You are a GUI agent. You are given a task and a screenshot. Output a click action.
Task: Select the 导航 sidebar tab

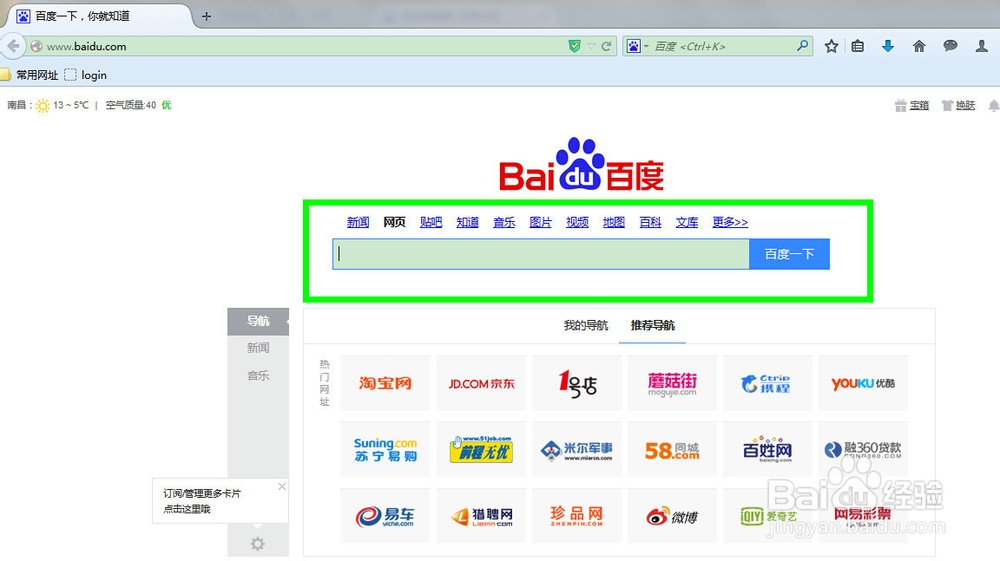[258, 321]
